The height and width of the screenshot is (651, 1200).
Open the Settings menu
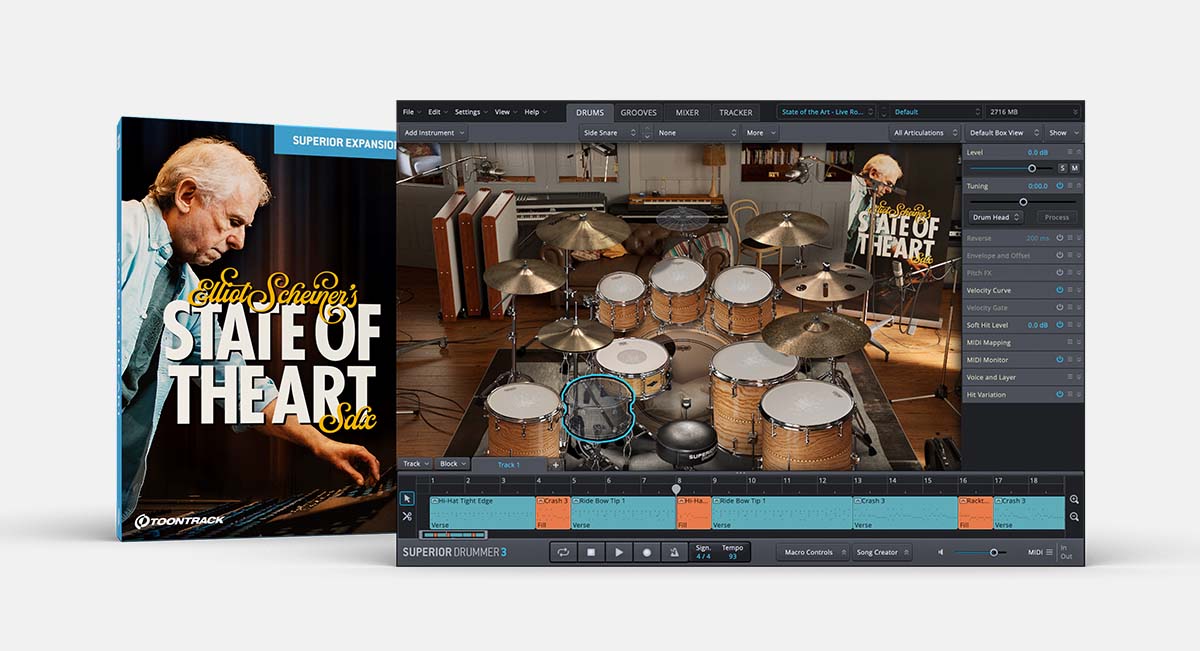(x=470, y=112)
